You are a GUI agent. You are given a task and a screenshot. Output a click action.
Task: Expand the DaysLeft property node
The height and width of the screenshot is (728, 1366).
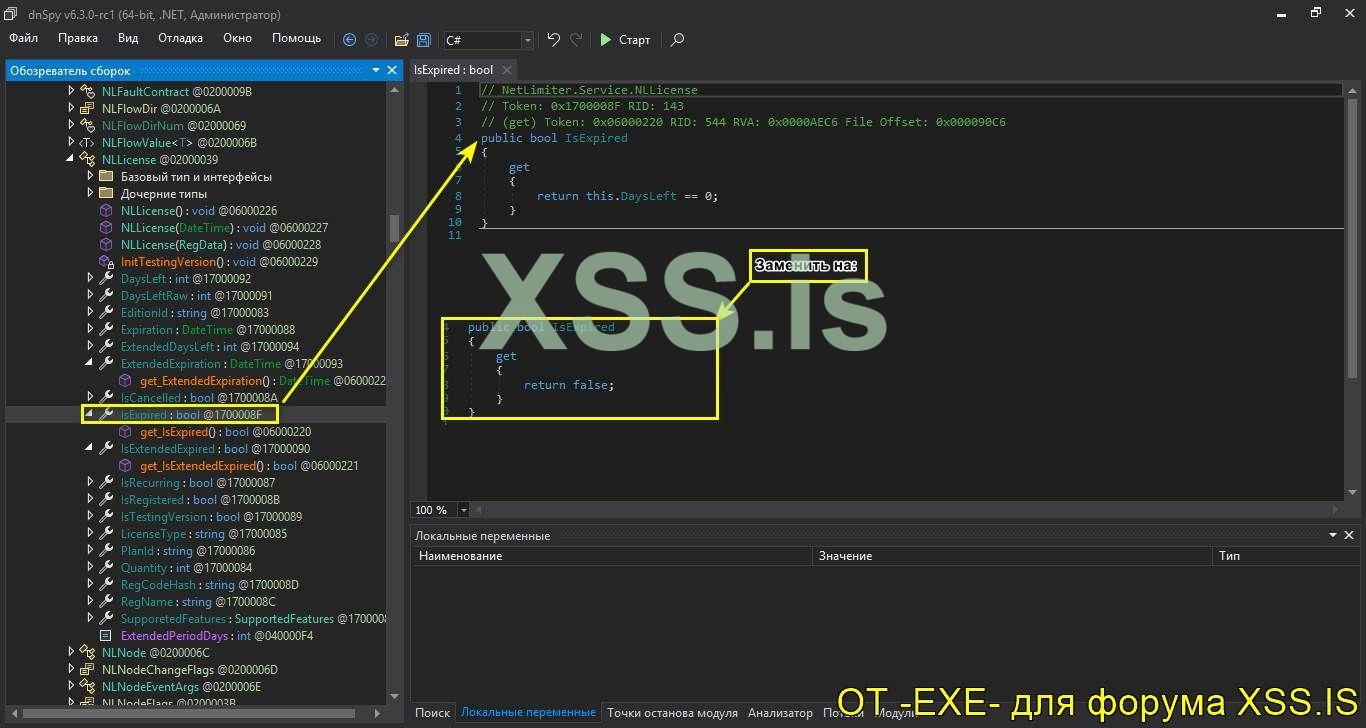click(90, 278)
